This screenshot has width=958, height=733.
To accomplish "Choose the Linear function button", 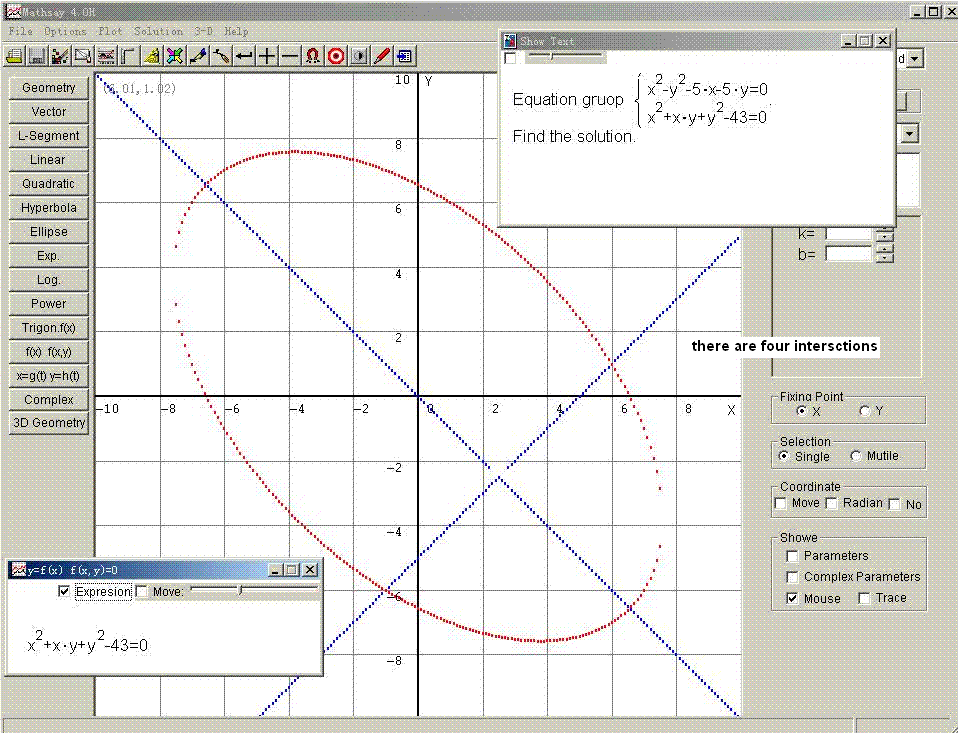I will click(x=49, y=160).
